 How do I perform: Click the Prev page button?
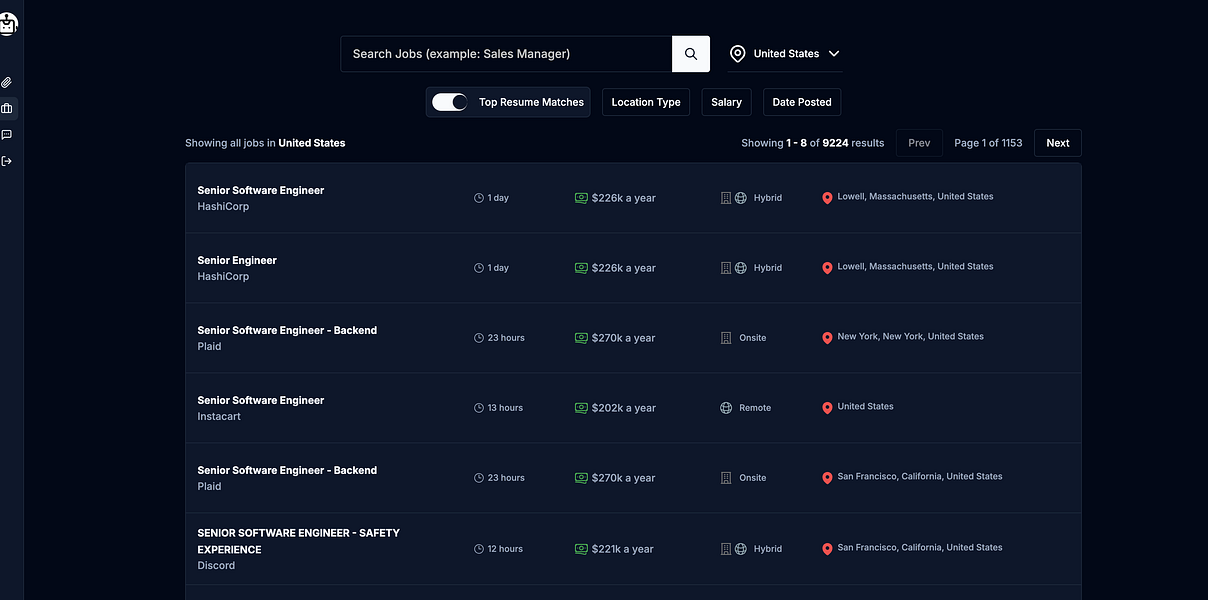pos(919,143)
